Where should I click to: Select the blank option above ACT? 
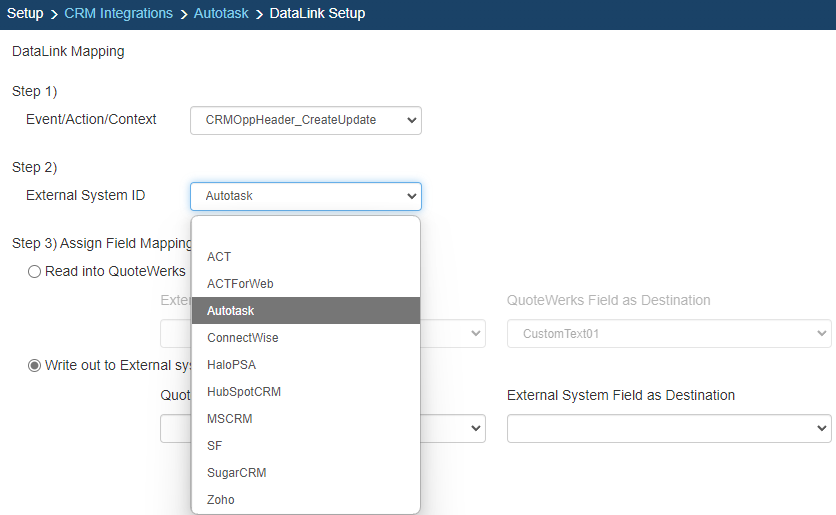305,231
